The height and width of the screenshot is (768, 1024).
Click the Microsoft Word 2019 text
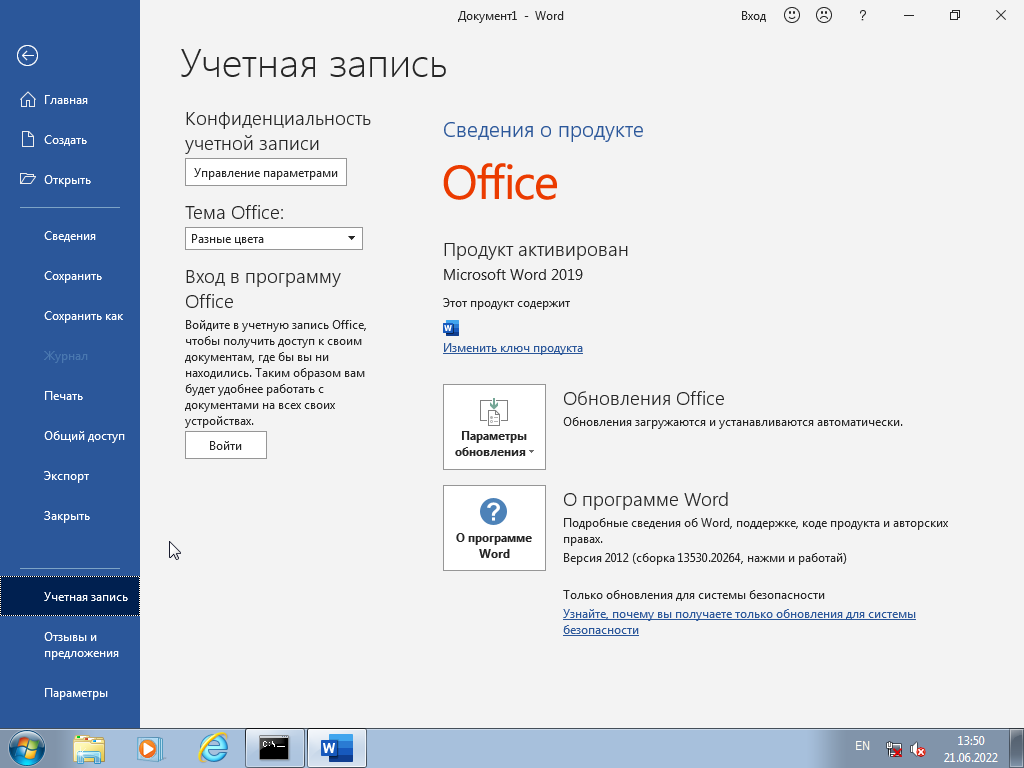(x=513, y=274)
